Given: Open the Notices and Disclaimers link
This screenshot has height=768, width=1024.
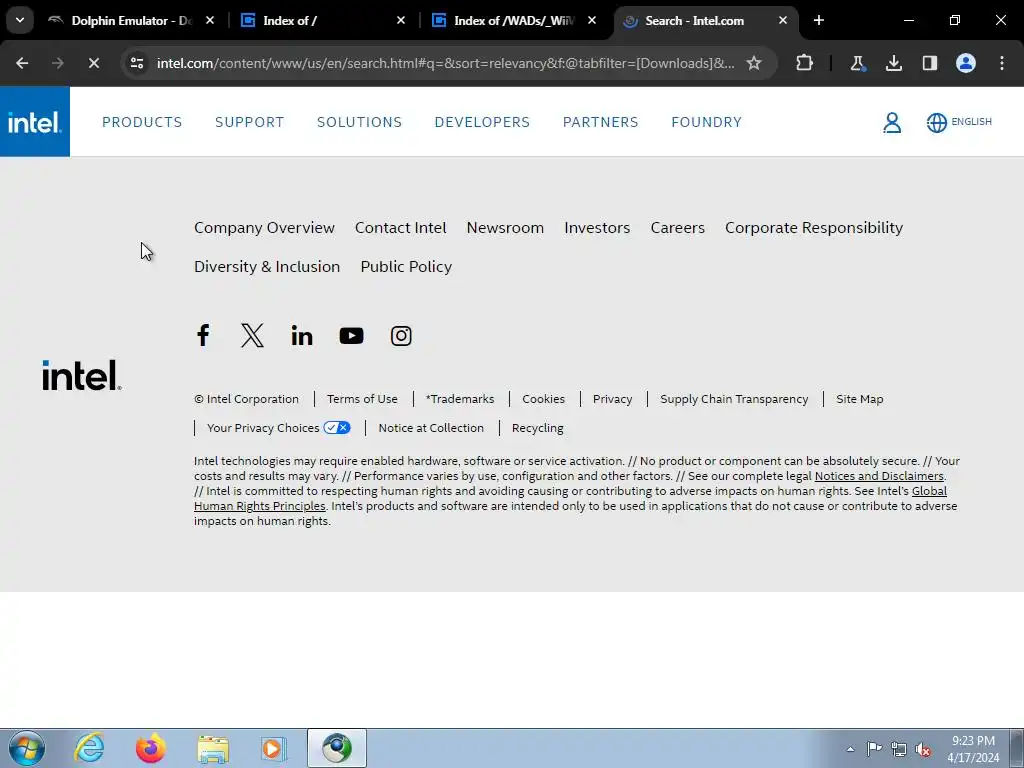Looking at the screenshot, I should [879, 476].
